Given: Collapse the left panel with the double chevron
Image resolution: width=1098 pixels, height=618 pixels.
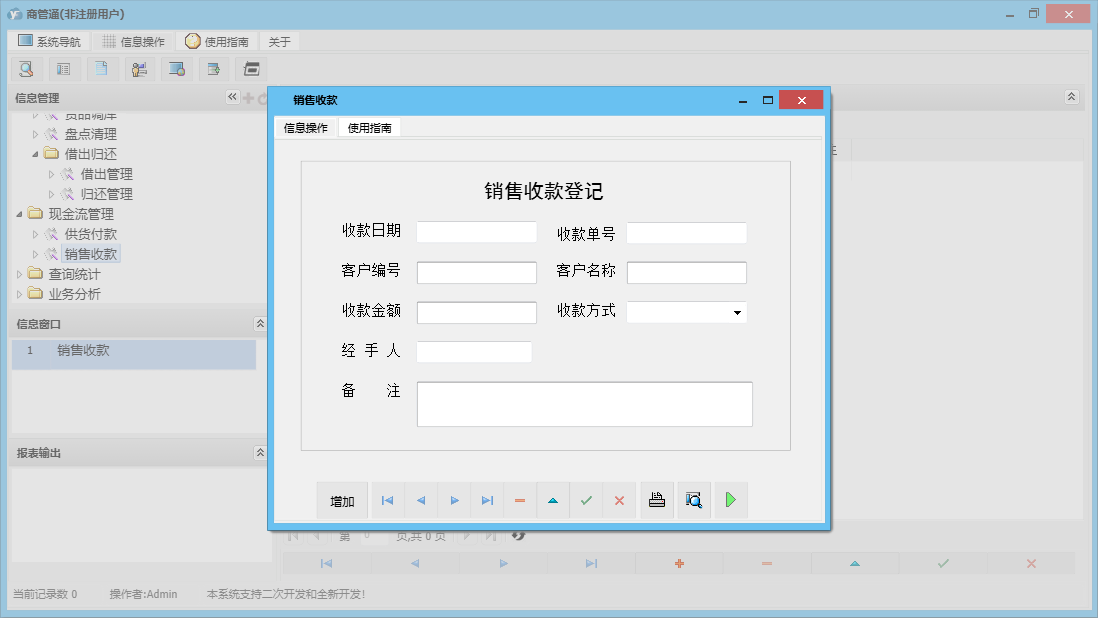Looking at the screenshot, I should [x=232, y=97].
